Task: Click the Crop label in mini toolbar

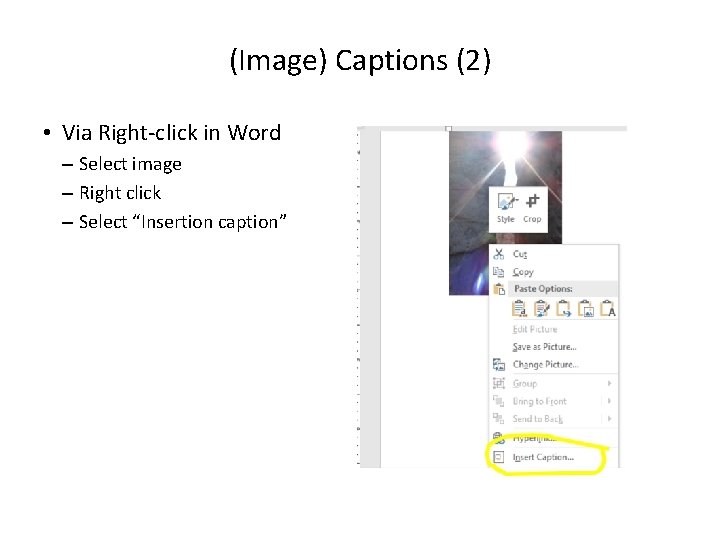Action: click(532, 219)
